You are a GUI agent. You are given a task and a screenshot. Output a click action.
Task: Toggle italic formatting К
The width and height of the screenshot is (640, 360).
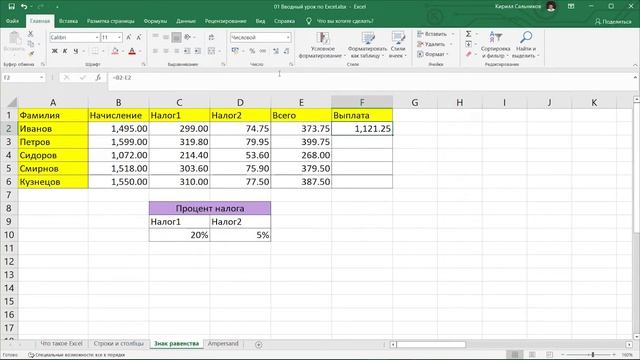[65, 51]
